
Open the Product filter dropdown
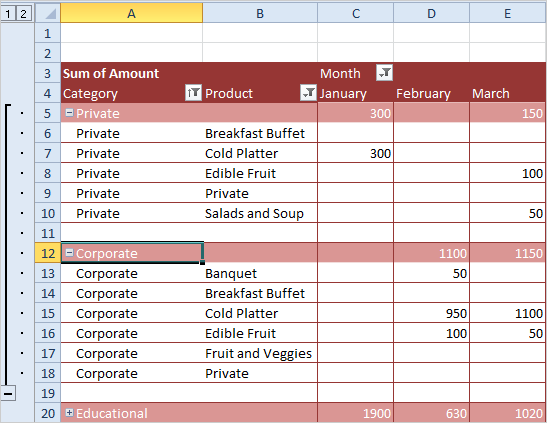(x=308, y=93)
